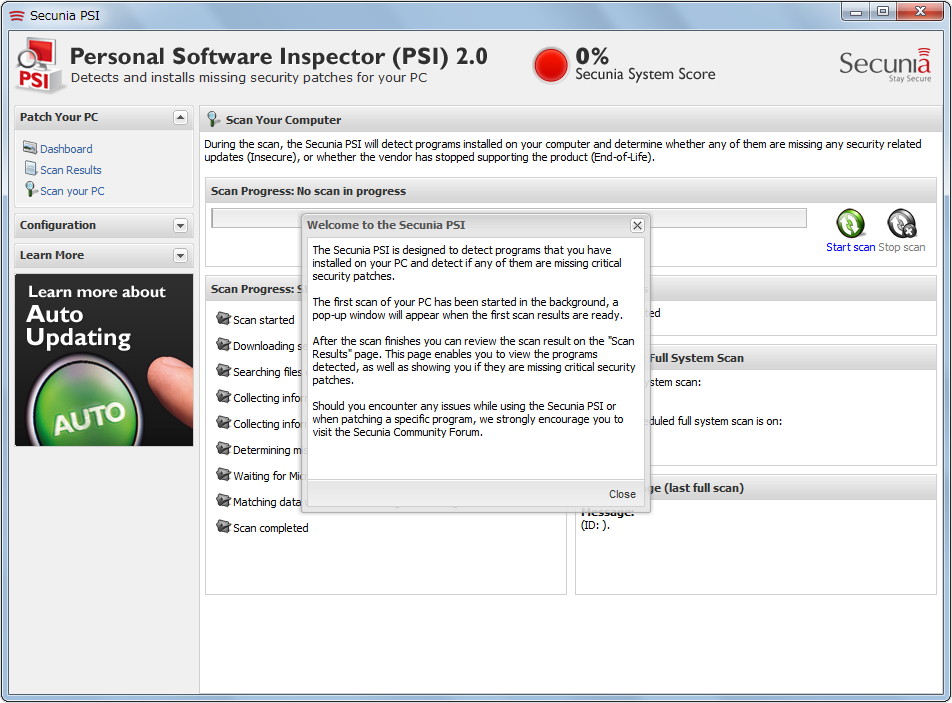Go to Scan your PC link

pyautogui.click(x=72, y=191)
